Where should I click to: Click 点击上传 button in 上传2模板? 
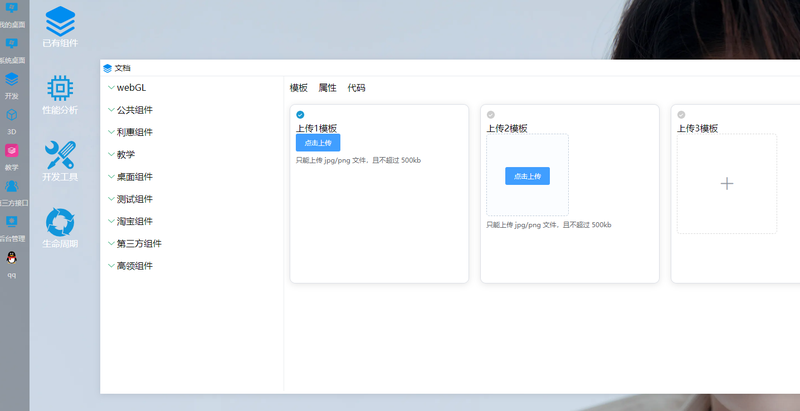coord(528,176)
